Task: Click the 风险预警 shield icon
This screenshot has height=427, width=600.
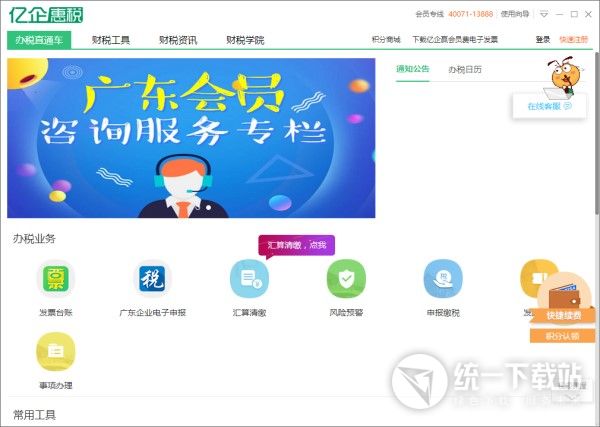Action: click(x=346, y=279)
